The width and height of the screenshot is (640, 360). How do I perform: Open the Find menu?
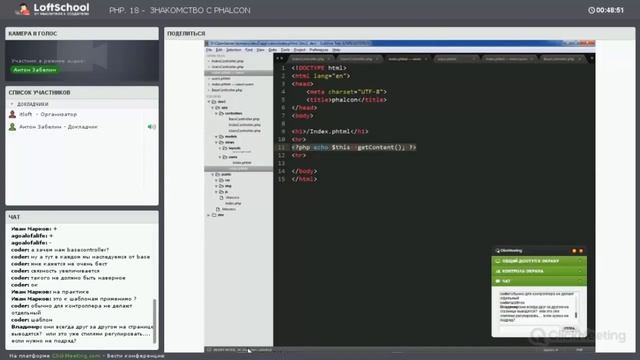point(249,50)
